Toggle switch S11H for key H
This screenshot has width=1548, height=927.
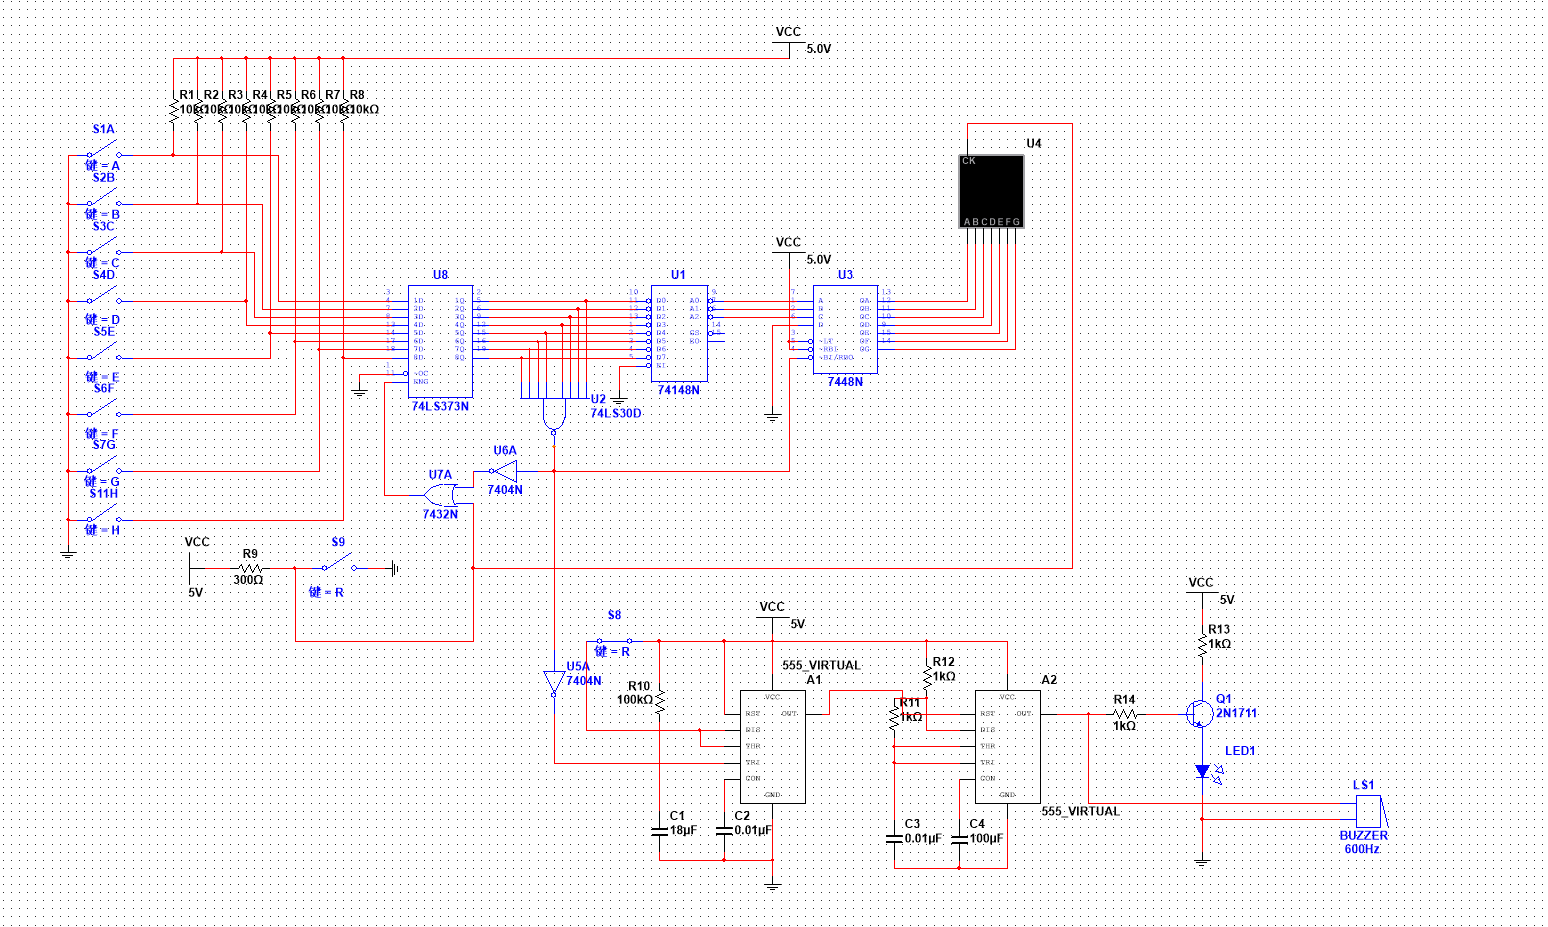103,515
